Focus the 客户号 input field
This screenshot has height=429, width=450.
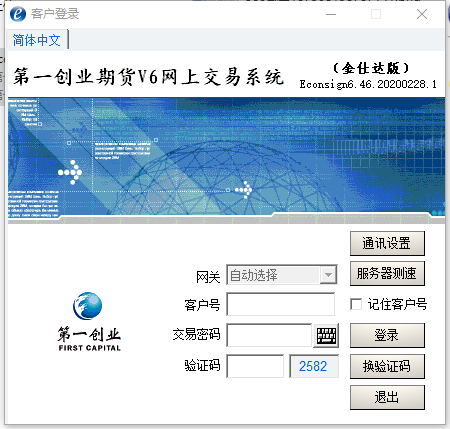click(x=281, y=304)
